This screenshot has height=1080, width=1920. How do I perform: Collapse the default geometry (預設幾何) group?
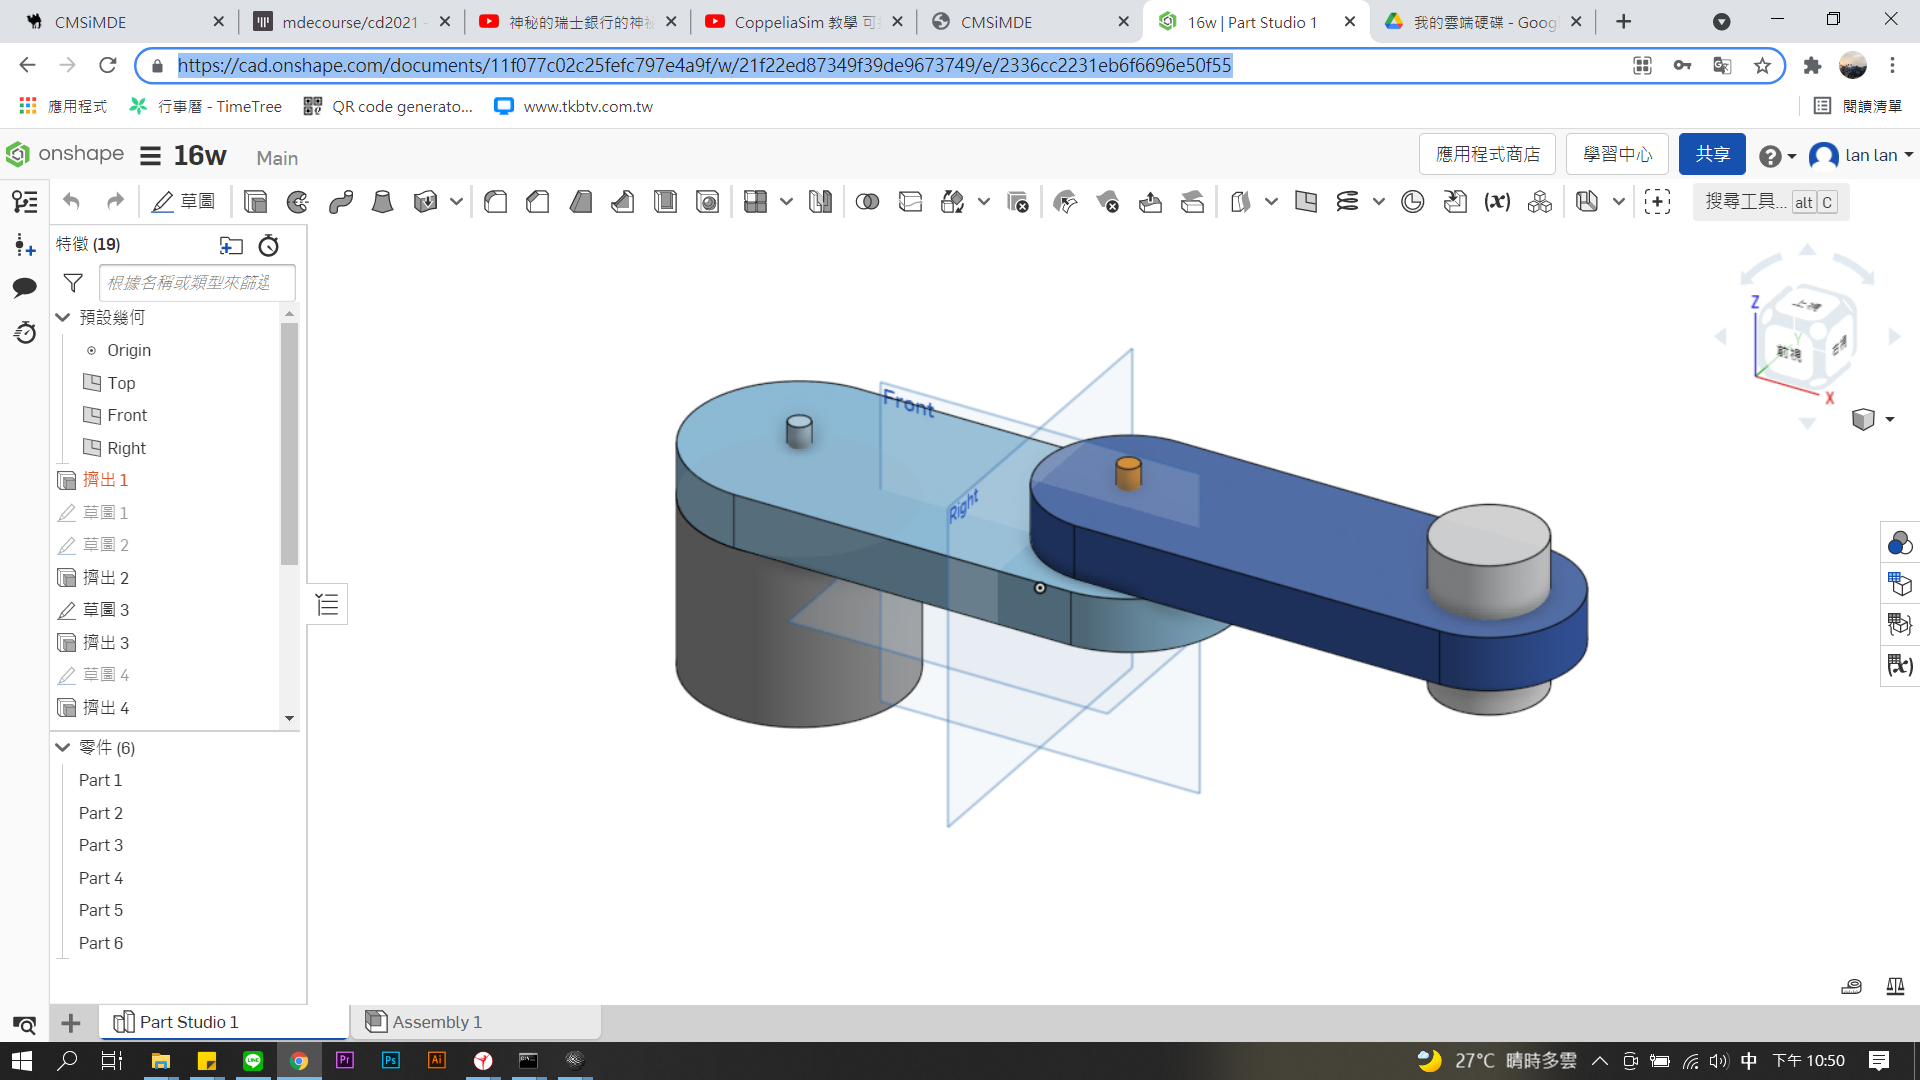click(x=63, y=317)
